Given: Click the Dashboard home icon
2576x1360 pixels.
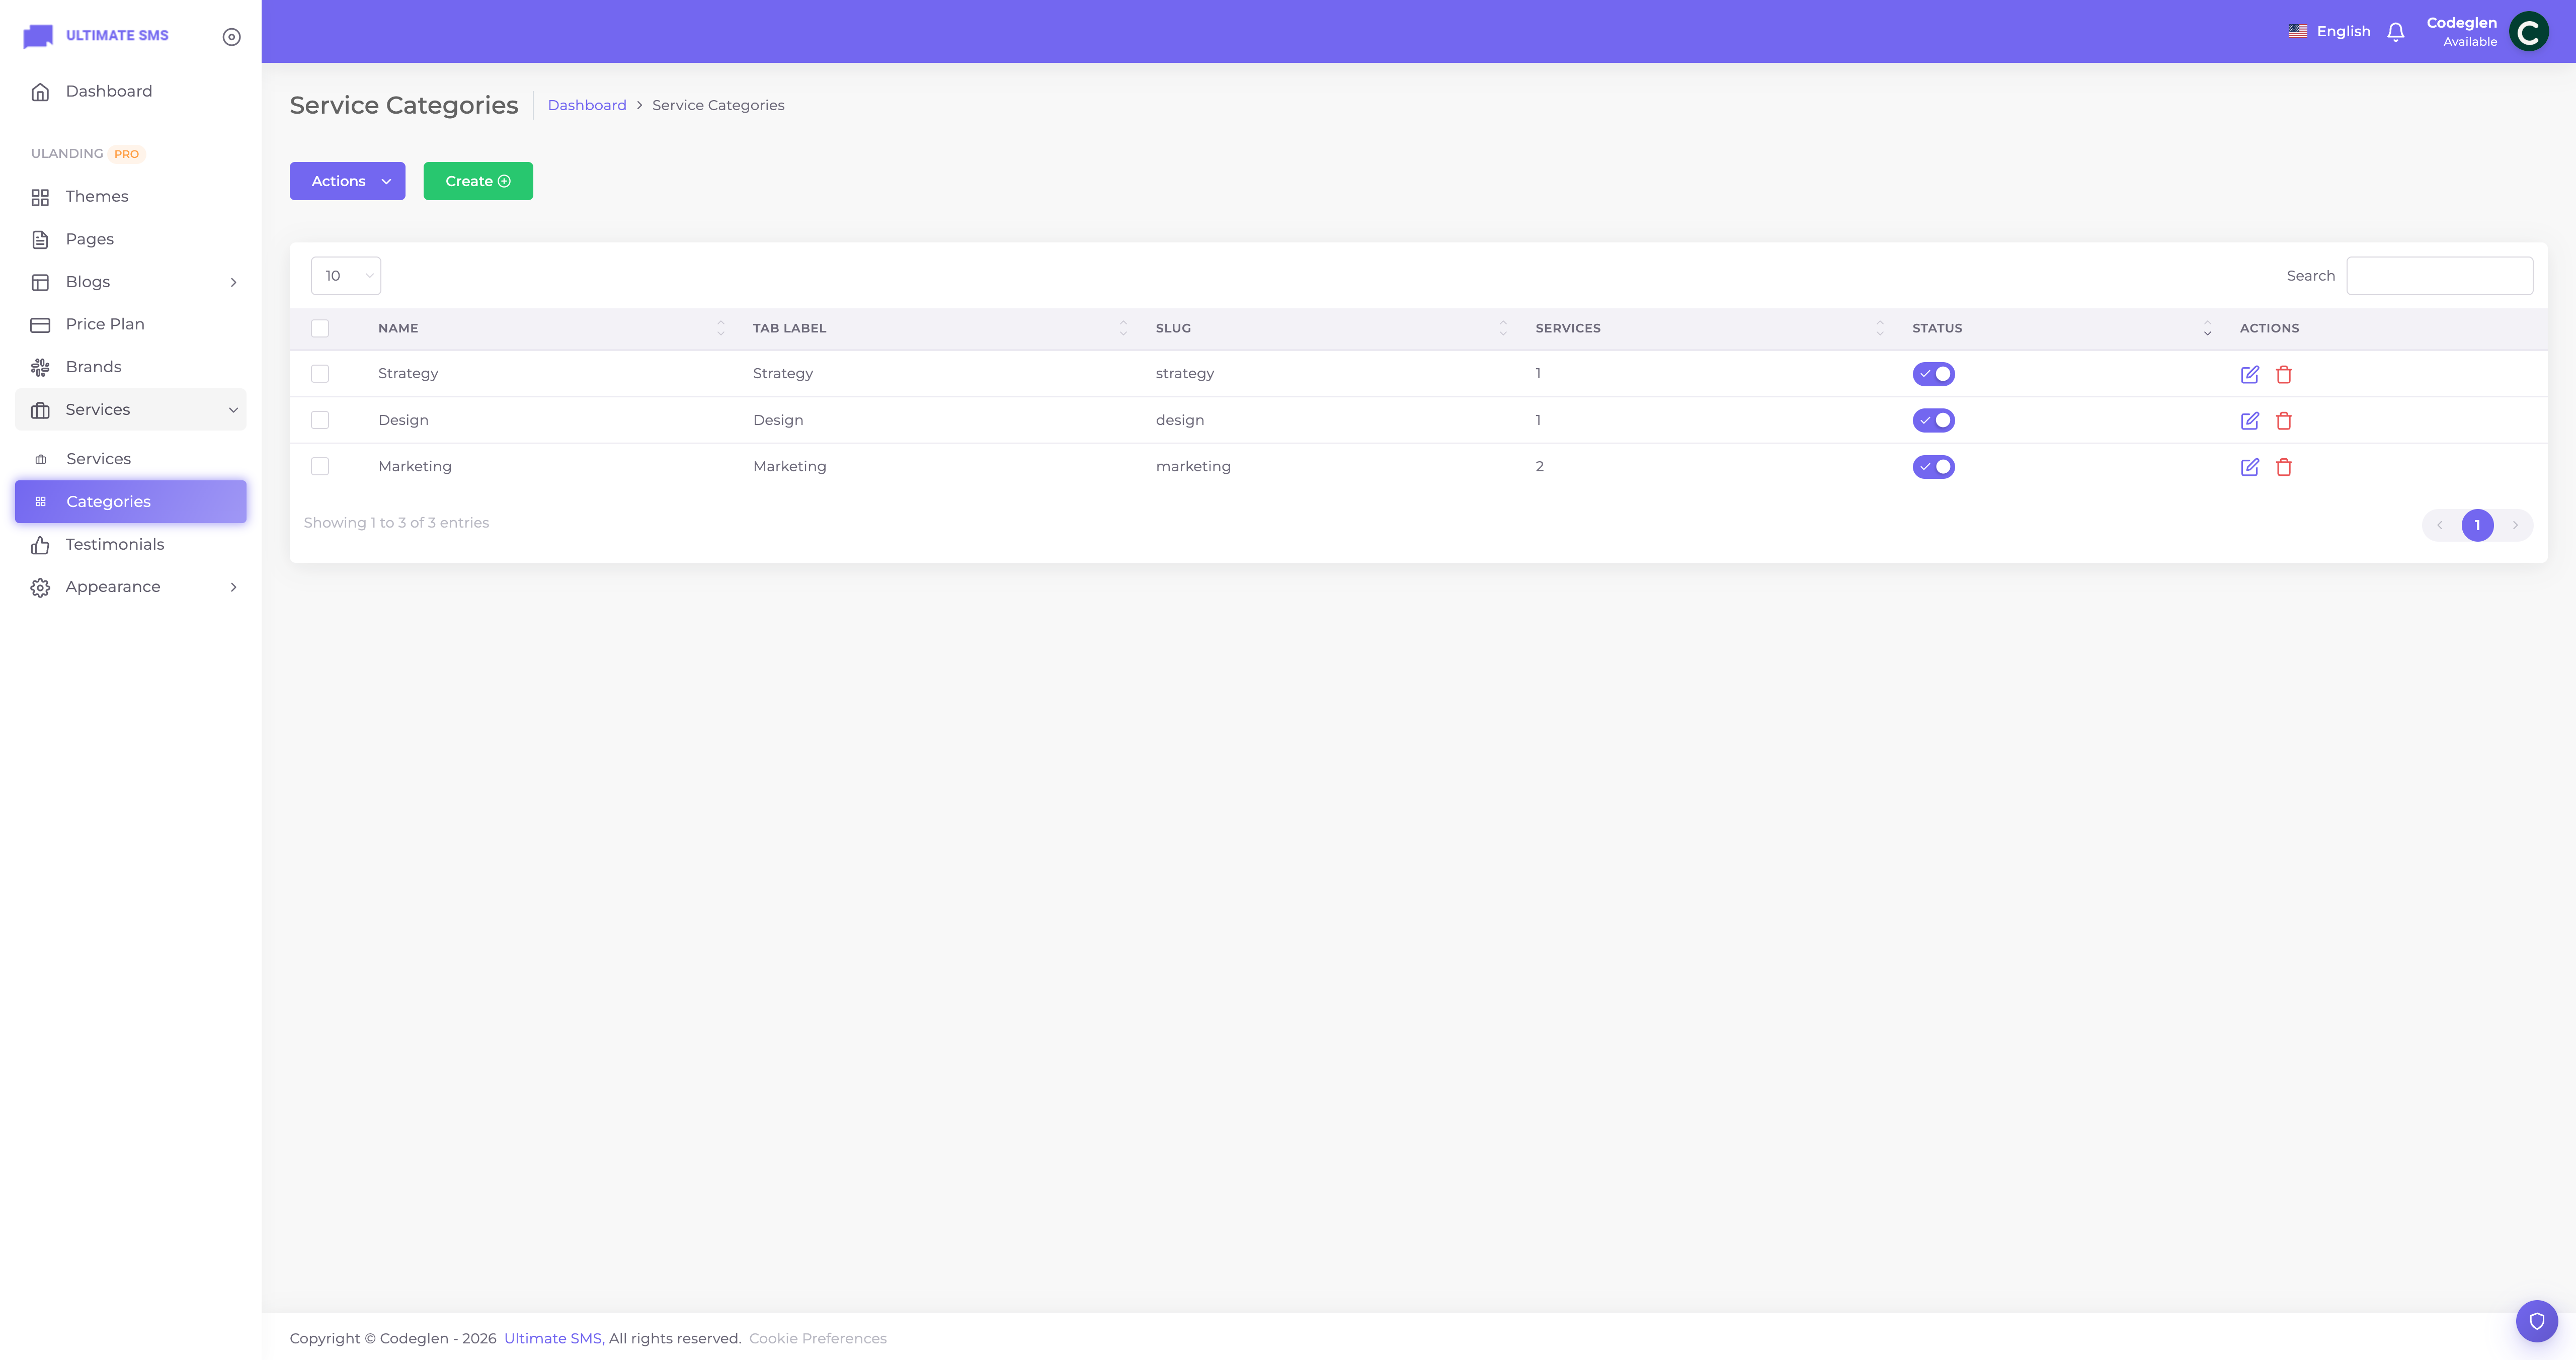Looking at the screenshot, I should point(40,92).
